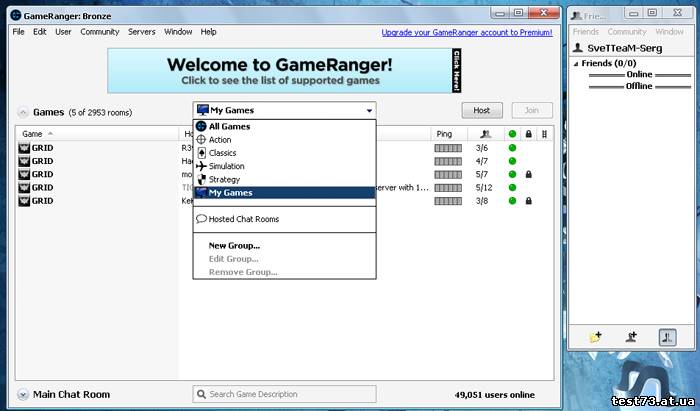Select the GRID room with 5/7 players

284,174
